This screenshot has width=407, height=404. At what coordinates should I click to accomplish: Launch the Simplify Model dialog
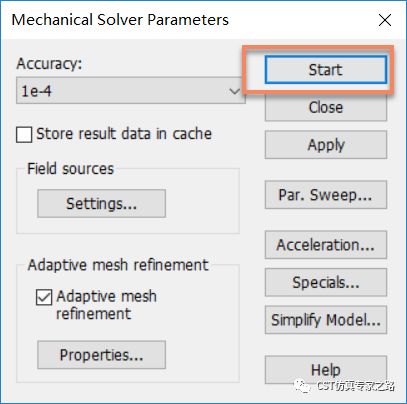point(326,320)
